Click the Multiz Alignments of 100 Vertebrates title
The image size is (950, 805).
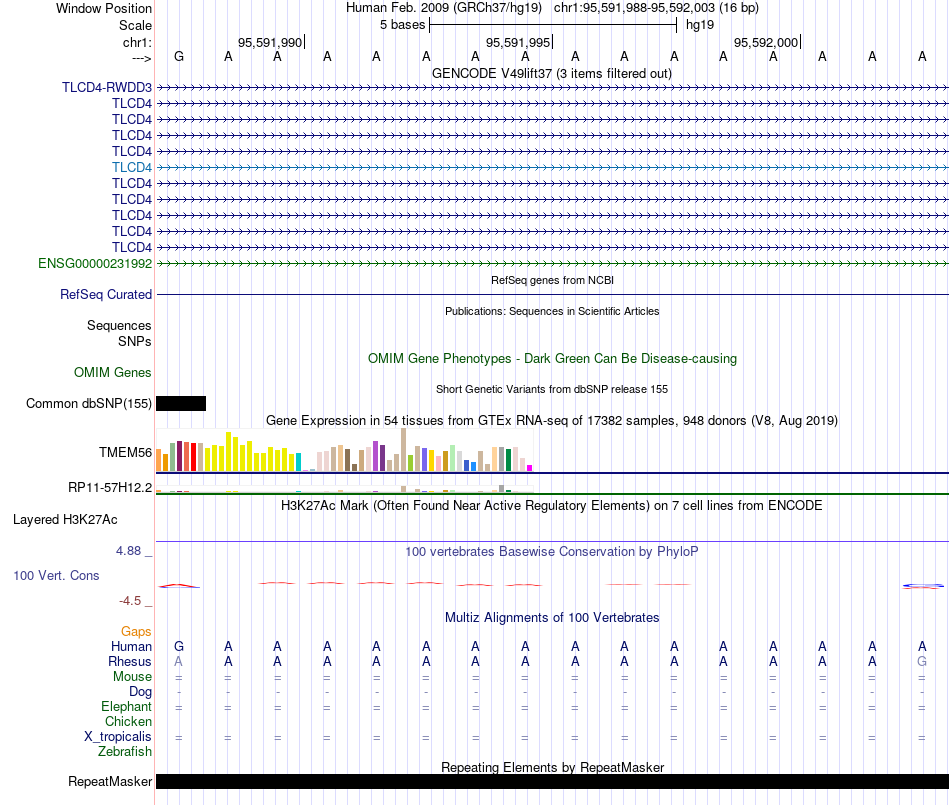coord(552,617)
